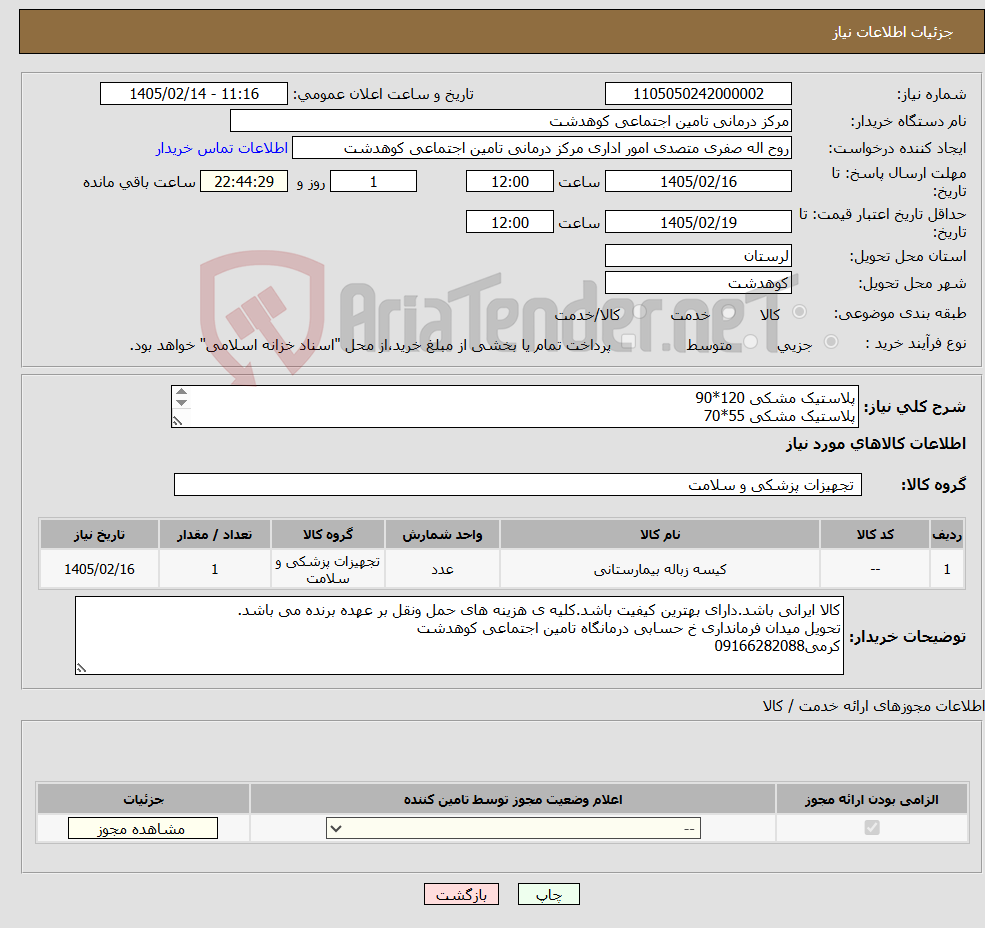Toggle the mandatory license checkbox
The height and width of the screenshot is (928, 985).
pos(872,827)
